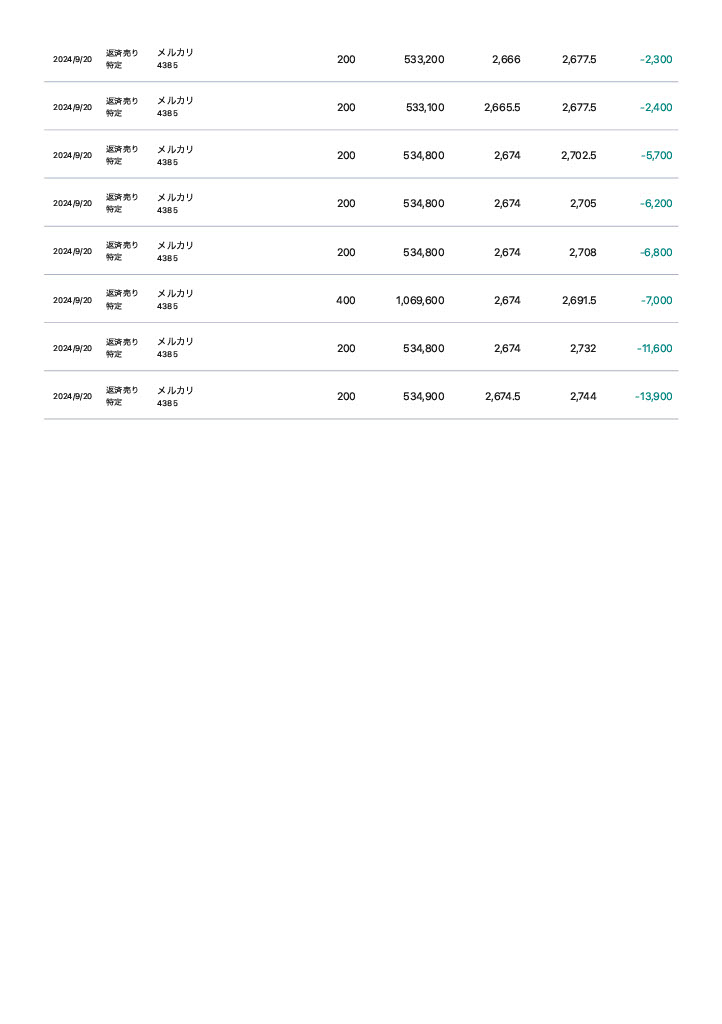Click the 533,200 settlement amount
This screenshot has height=1024, width=722.
tap(424, 60)
